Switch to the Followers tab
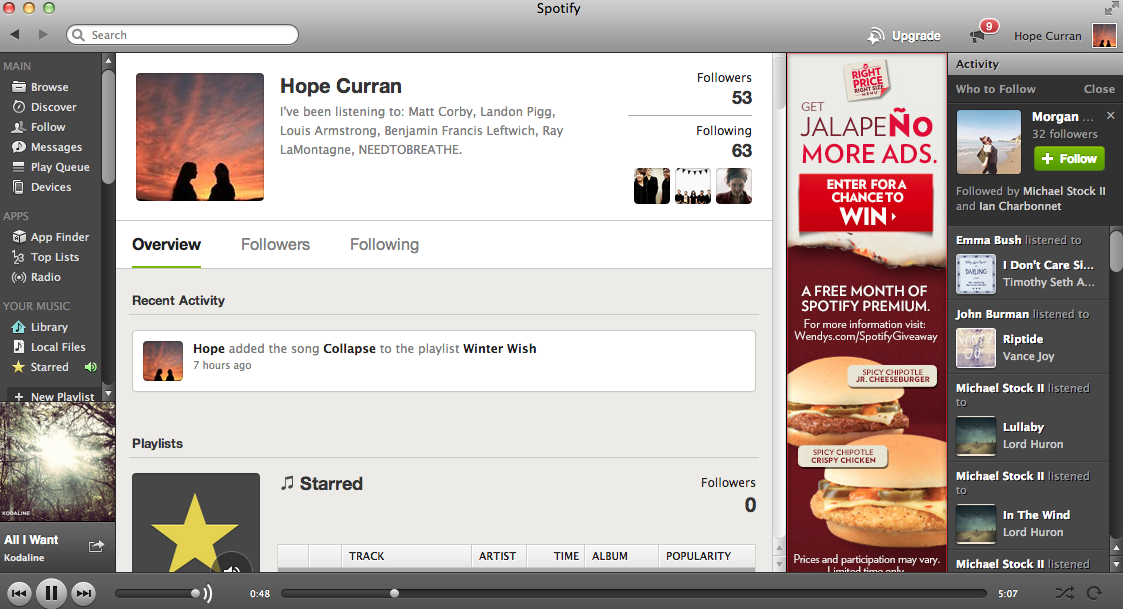 click(275, 245)
